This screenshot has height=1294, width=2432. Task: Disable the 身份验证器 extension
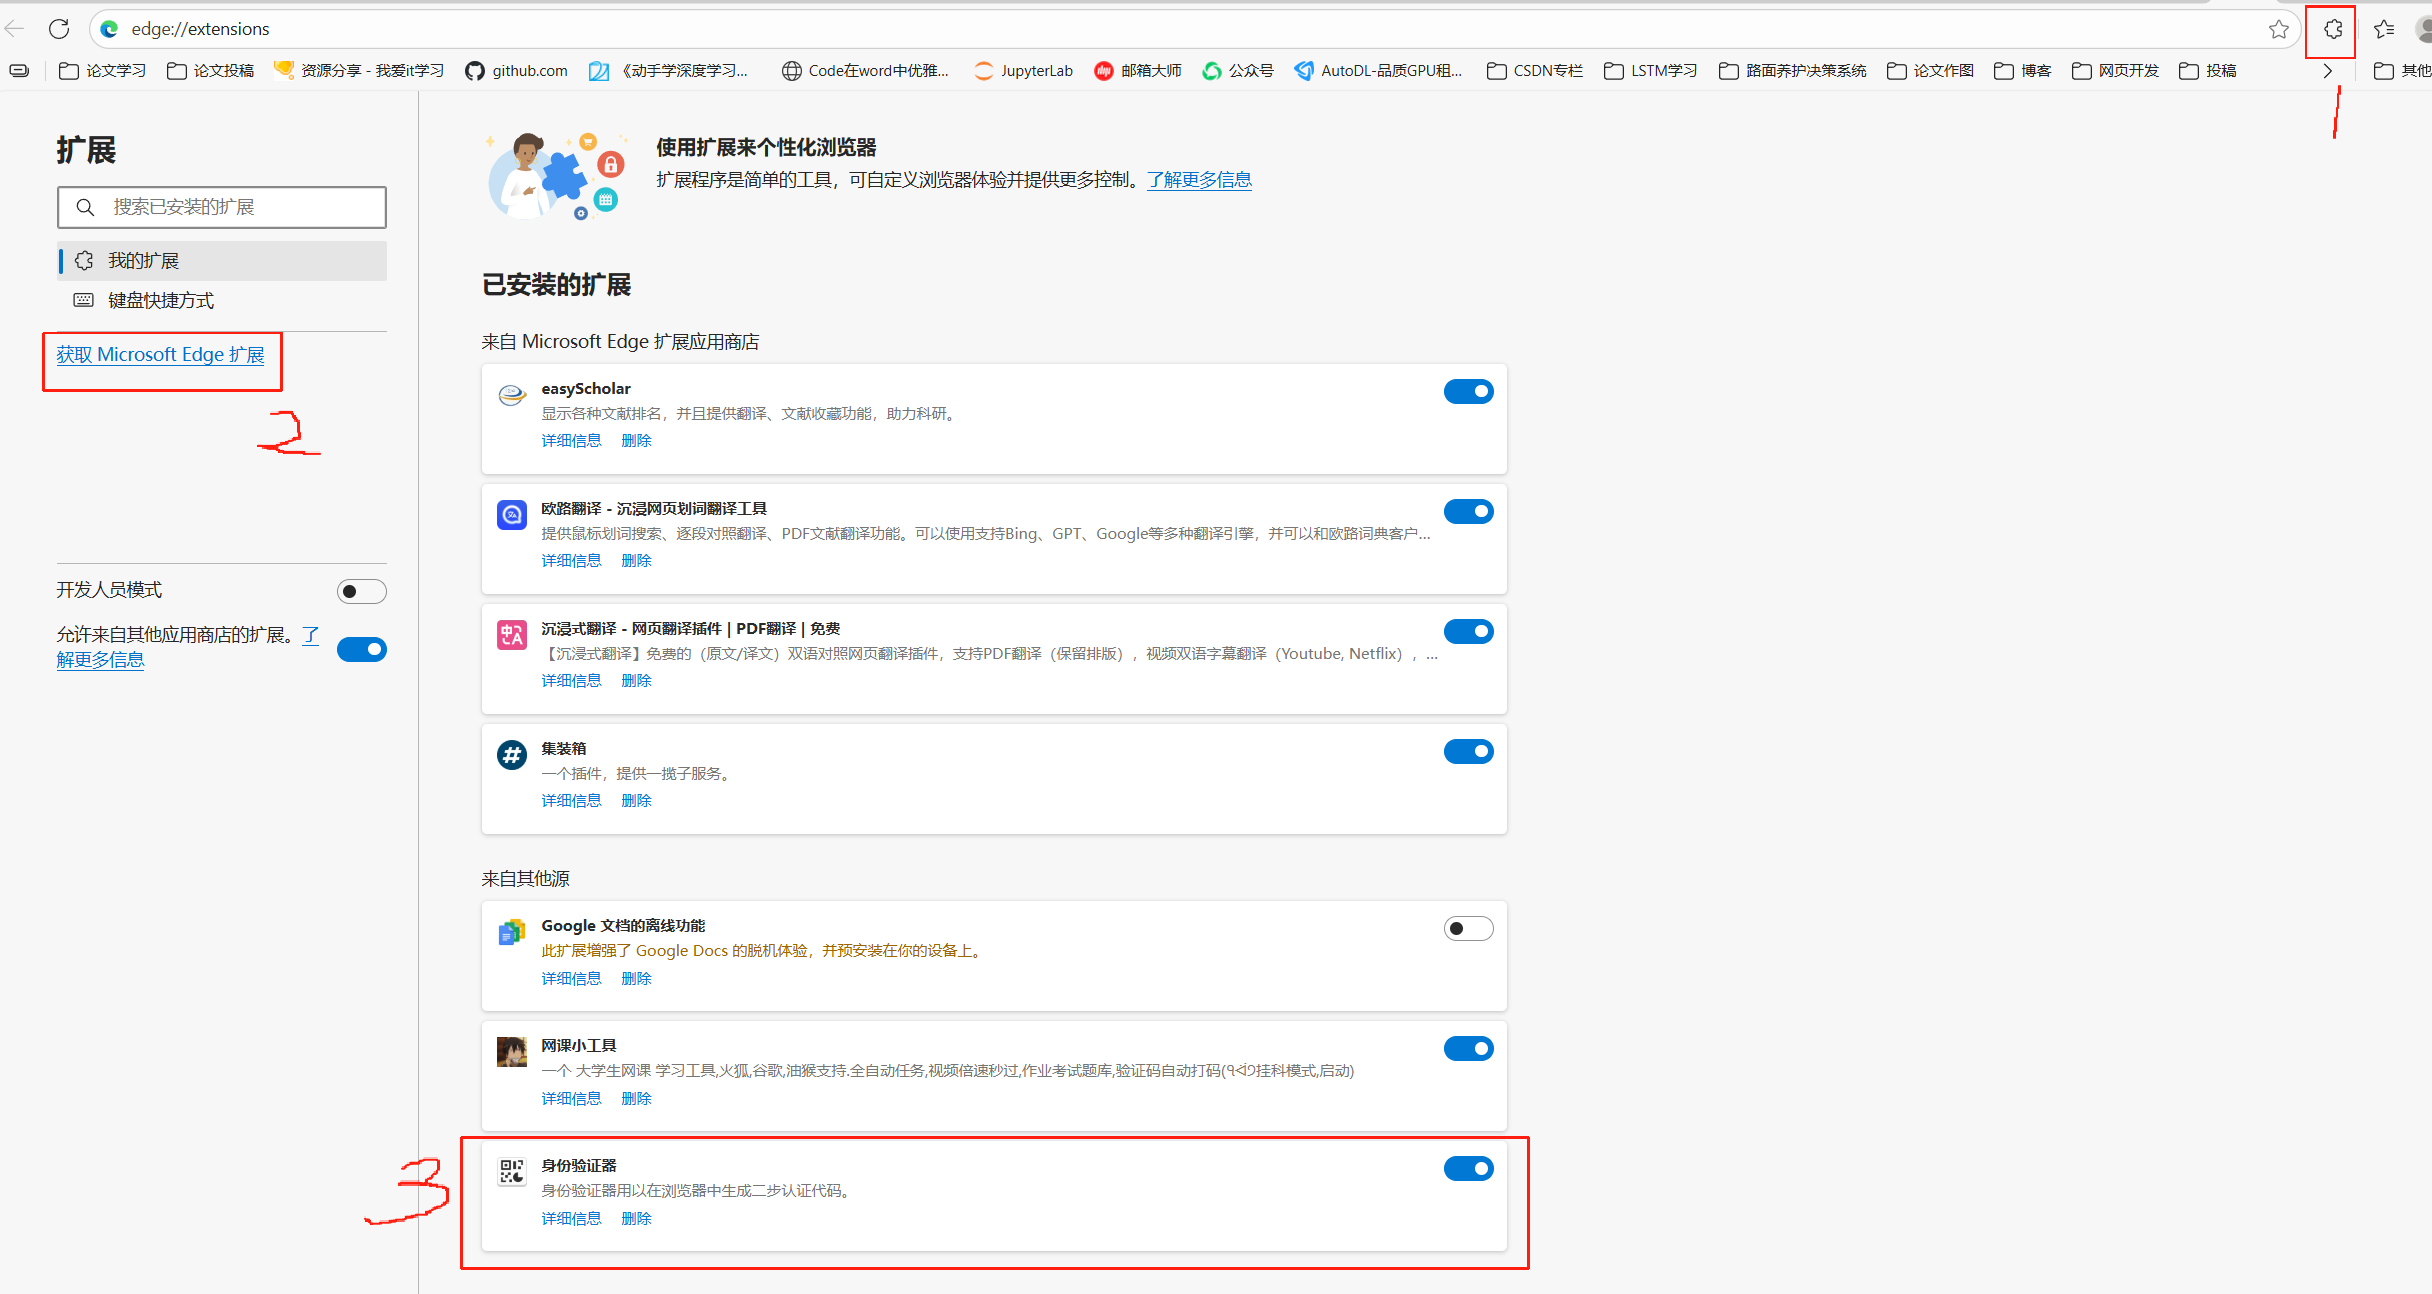[1468, 1169]
